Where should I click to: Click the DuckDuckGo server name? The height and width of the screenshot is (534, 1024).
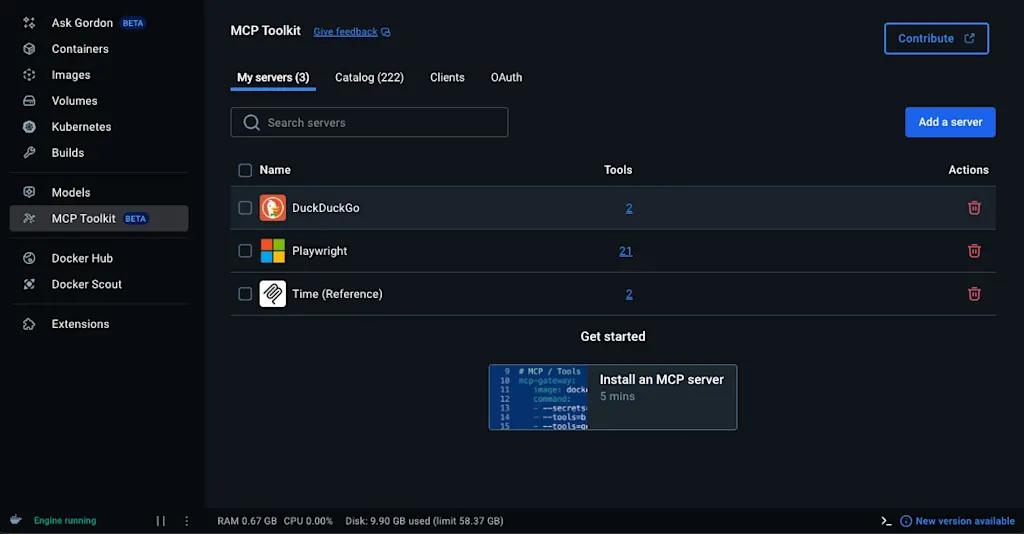click(x=325, y=208)
